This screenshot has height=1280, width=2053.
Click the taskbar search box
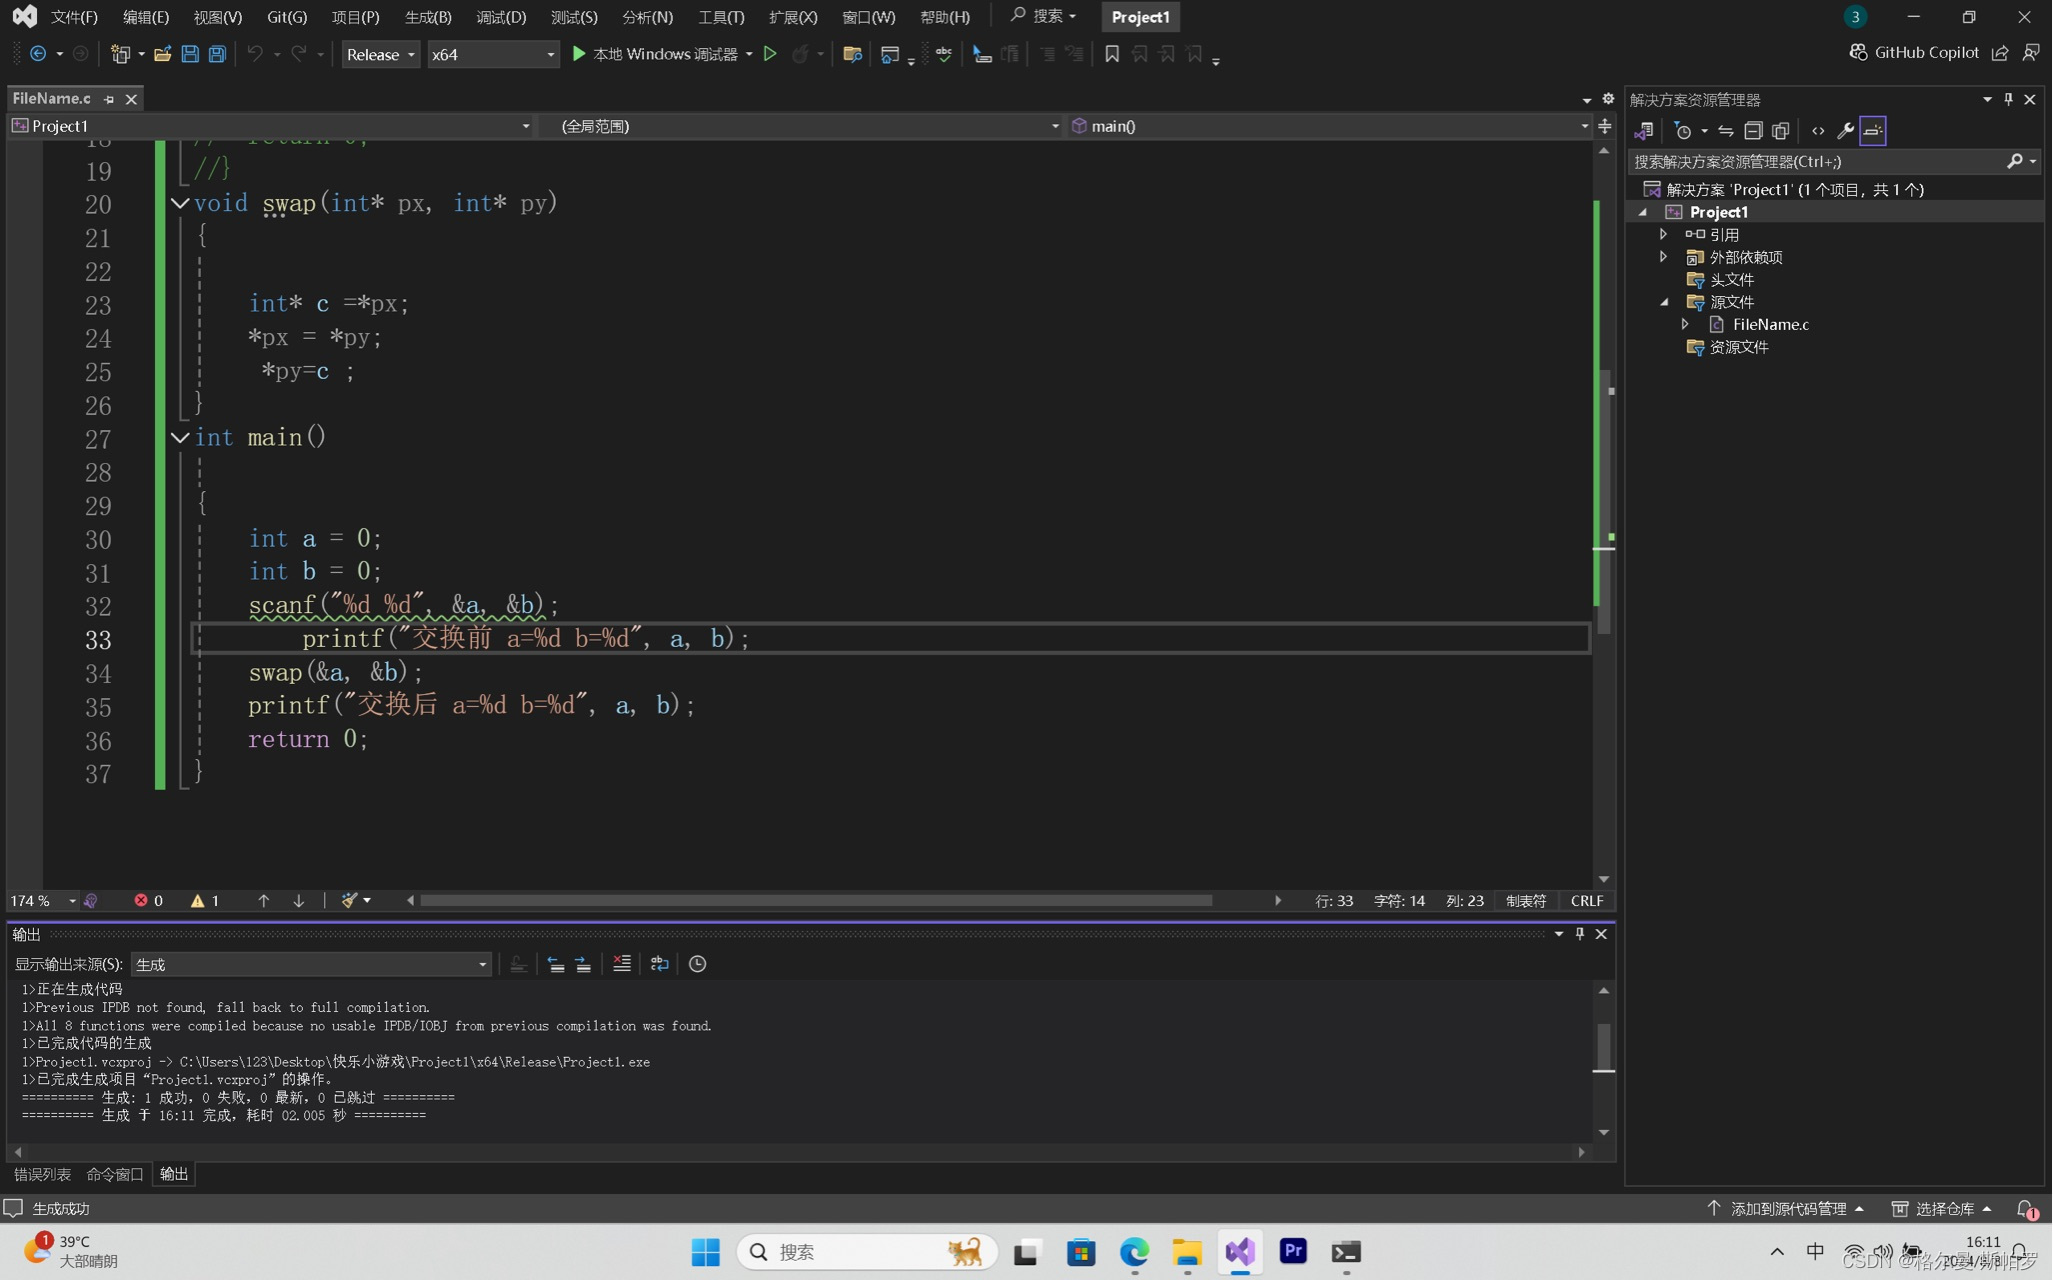pyautogui.click(x=867, y=1251)
